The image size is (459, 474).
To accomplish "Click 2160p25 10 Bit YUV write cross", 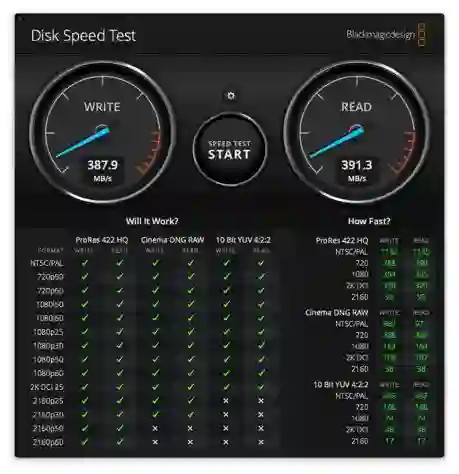I will tap(226, 401).
